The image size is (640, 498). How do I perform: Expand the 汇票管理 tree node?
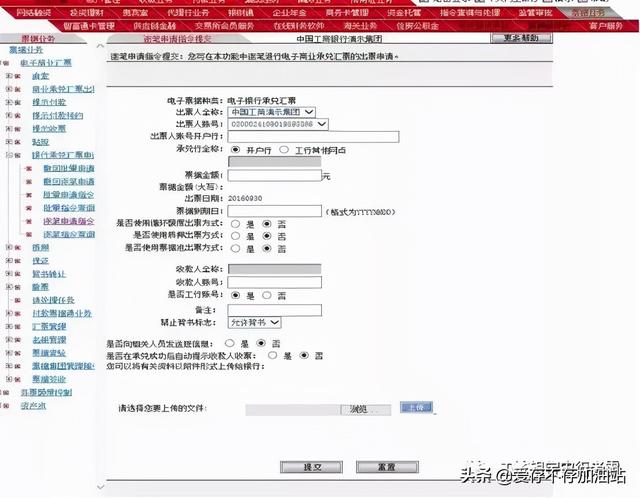point(9,326)
